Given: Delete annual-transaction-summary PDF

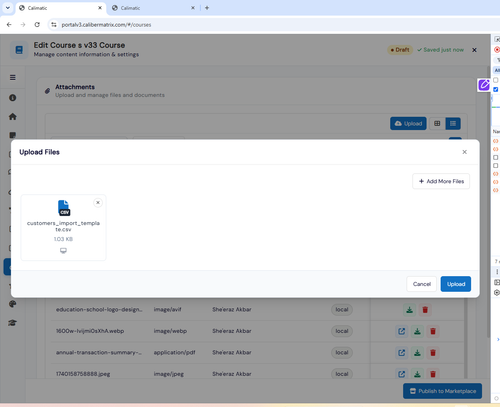Looking at the screenshot, I should [x=433, y=353].
